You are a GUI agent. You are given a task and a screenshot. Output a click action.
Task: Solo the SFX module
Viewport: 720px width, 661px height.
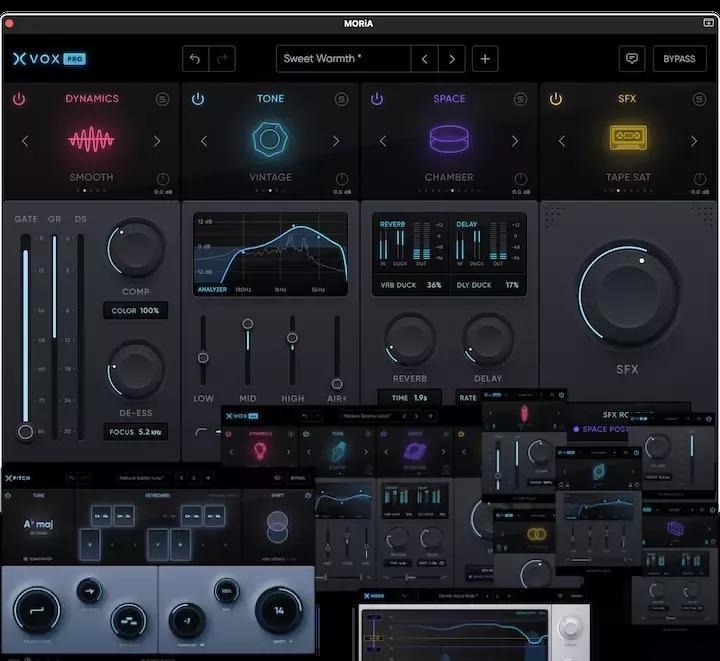(x=699, y=99)
